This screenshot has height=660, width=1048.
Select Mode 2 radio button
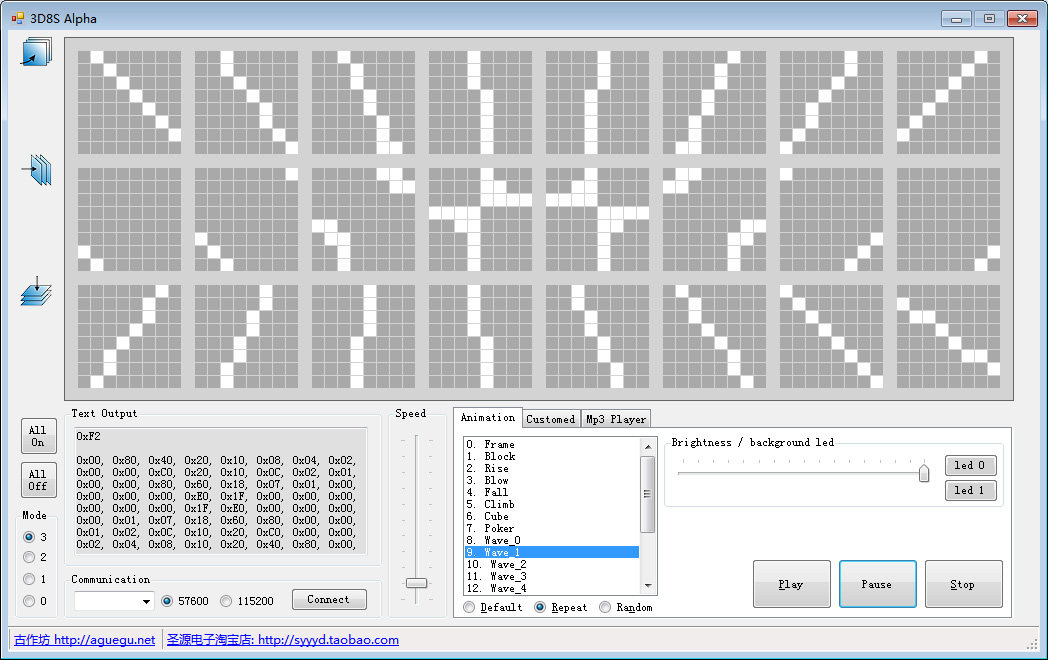(29, 556)
